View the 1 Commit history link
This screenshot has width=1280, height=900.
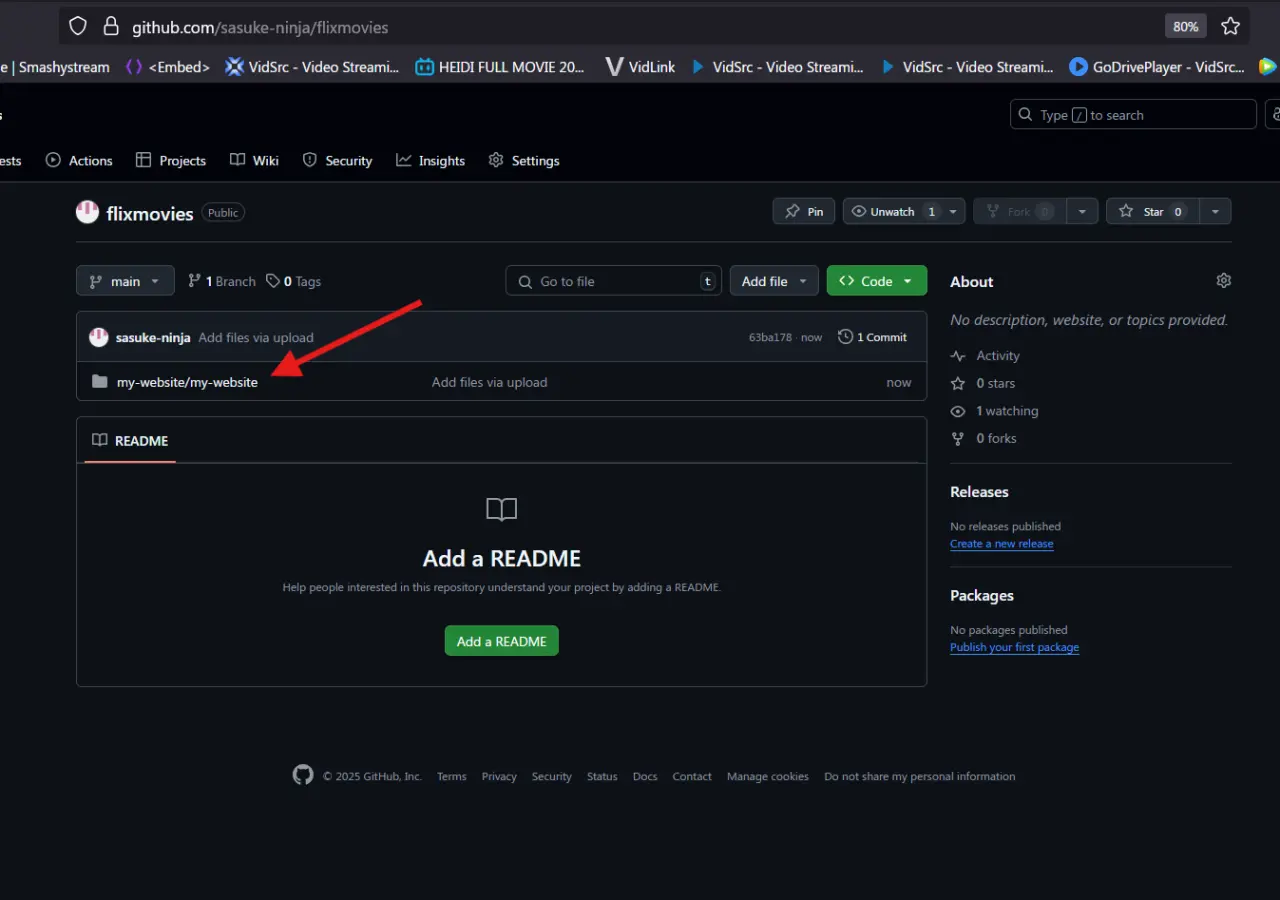pyautogui.click(x=873, y=337)
